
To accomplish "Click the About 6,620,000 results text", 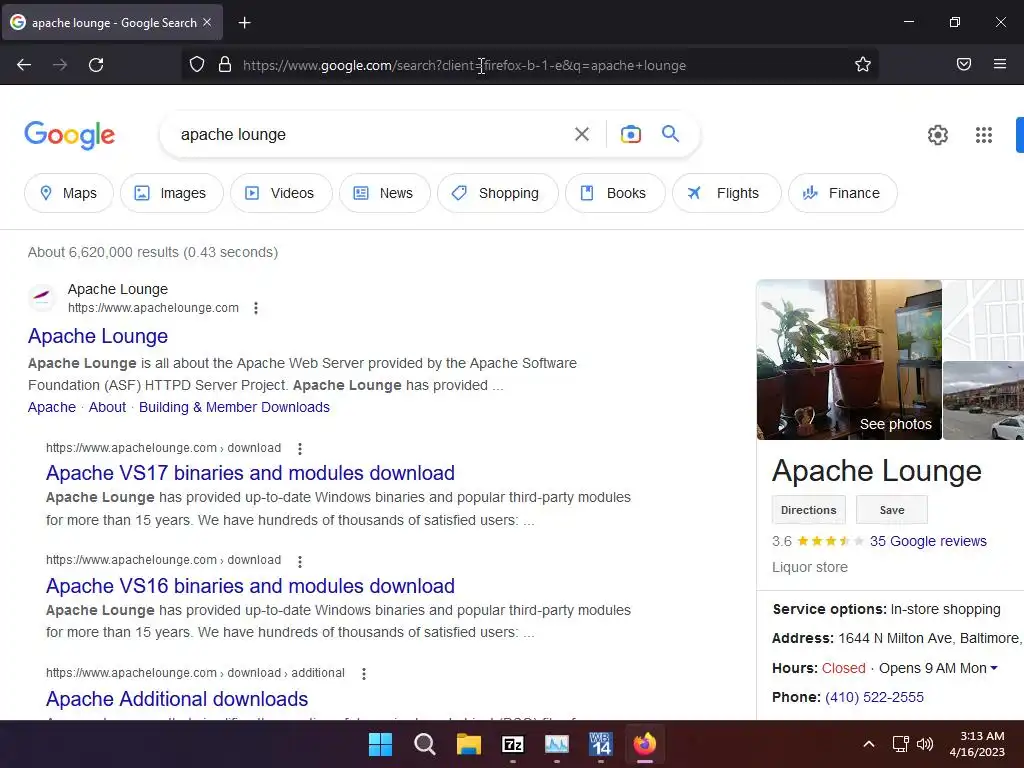I will (153, 252).
